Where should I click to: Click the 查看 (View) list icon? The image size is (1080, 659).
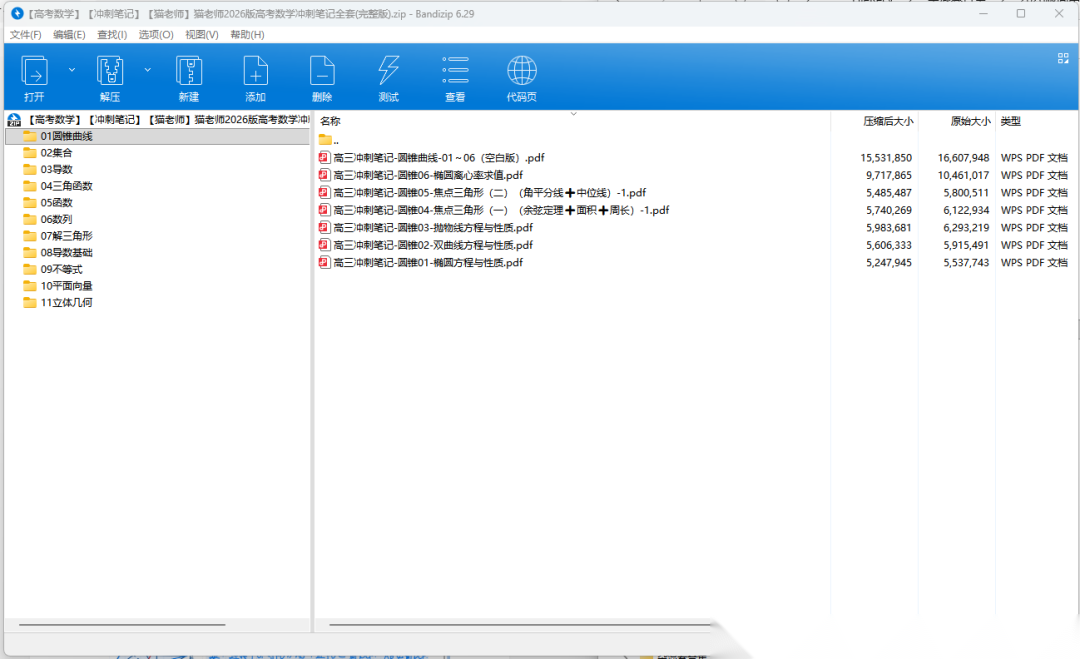tap(455, 71)
